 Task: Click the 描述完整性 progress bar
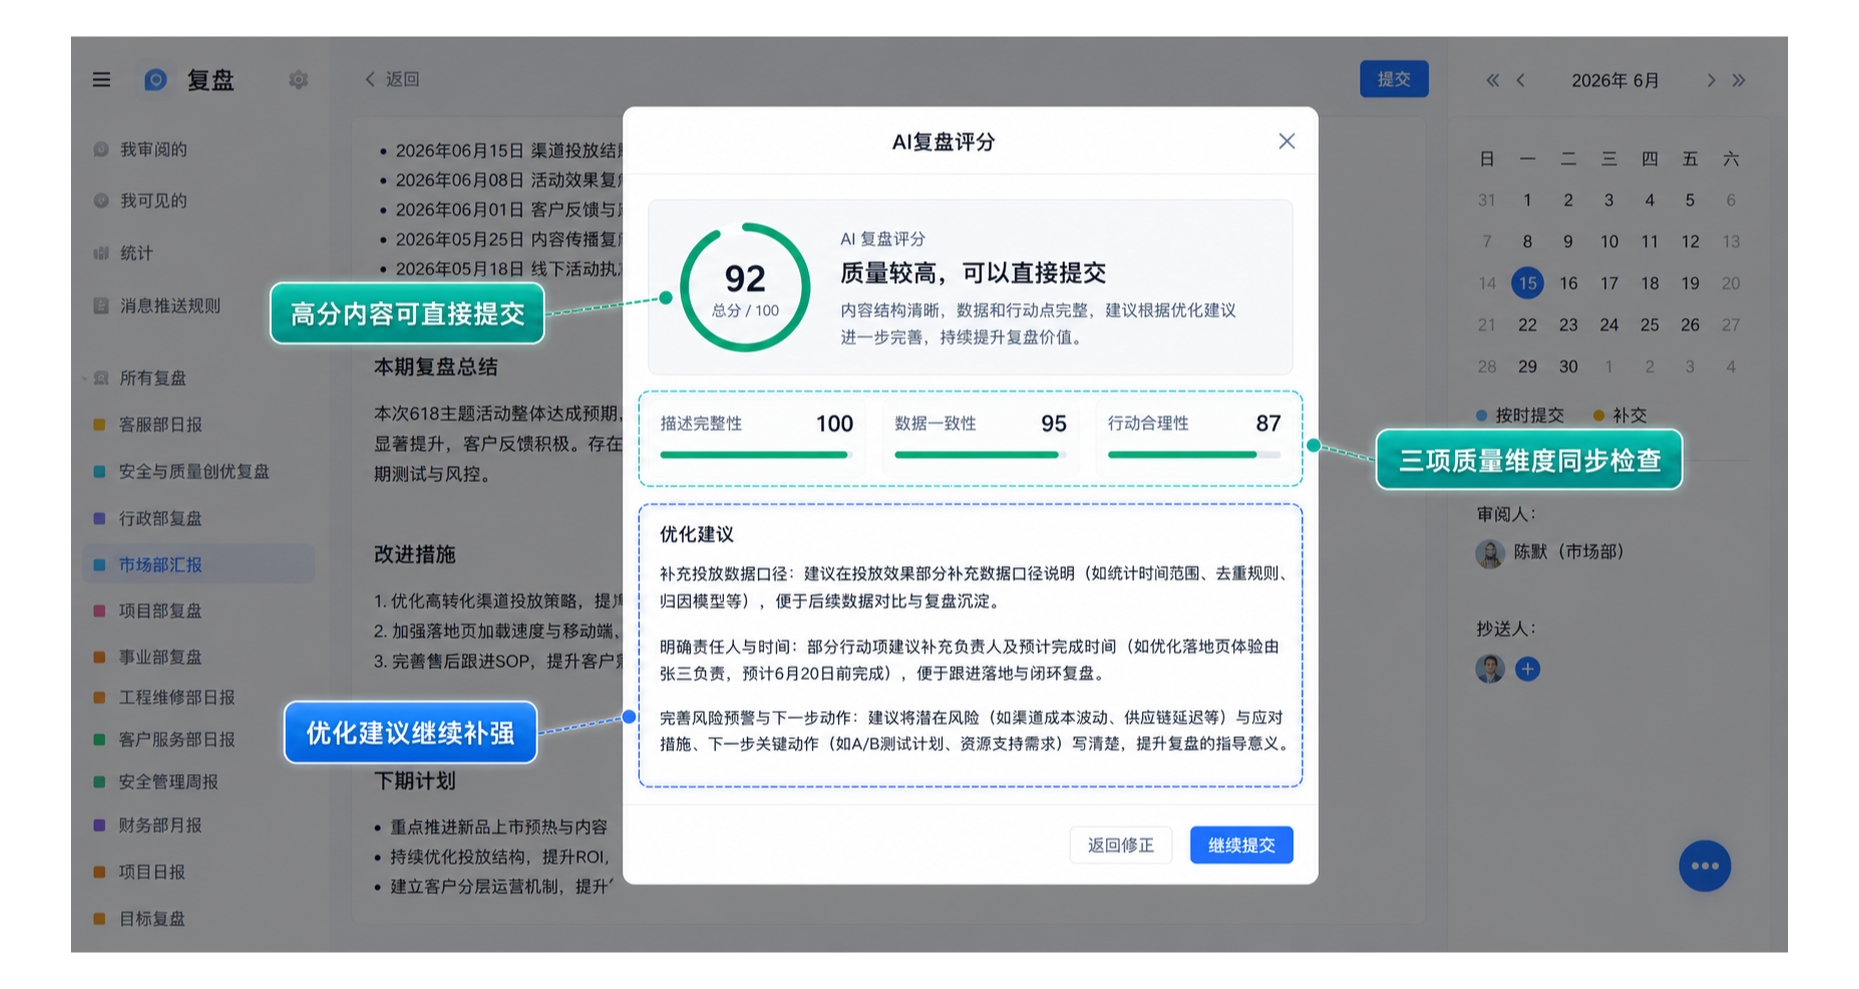(756, 455)
